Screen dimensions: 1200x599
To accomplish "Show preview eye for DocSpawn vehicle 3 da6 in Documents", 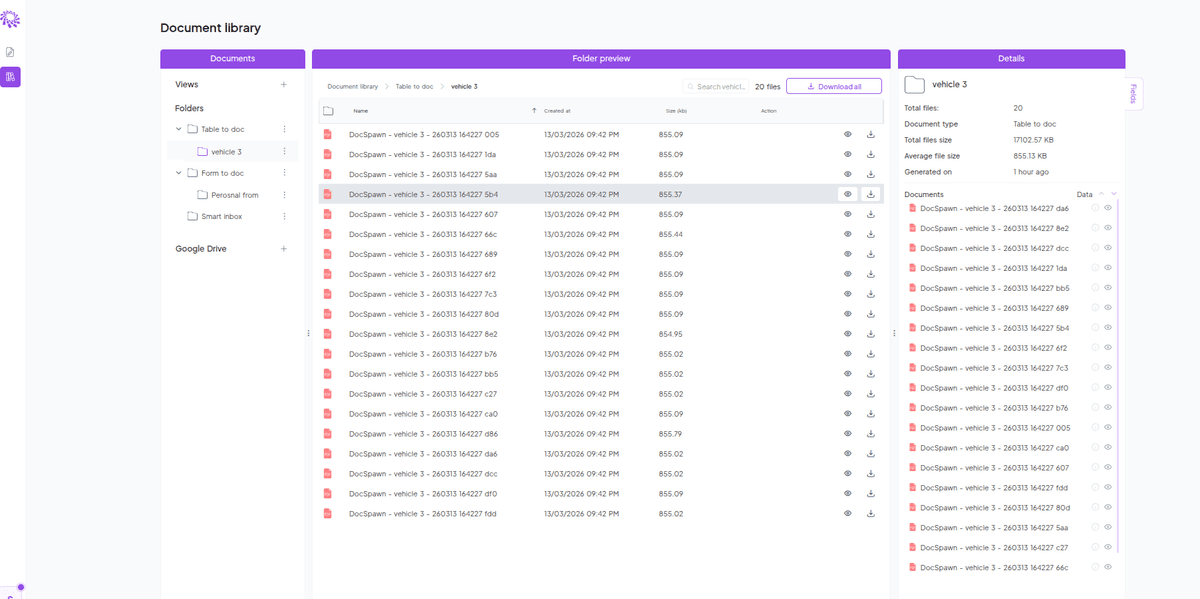I will click(x=1107, y=208).
